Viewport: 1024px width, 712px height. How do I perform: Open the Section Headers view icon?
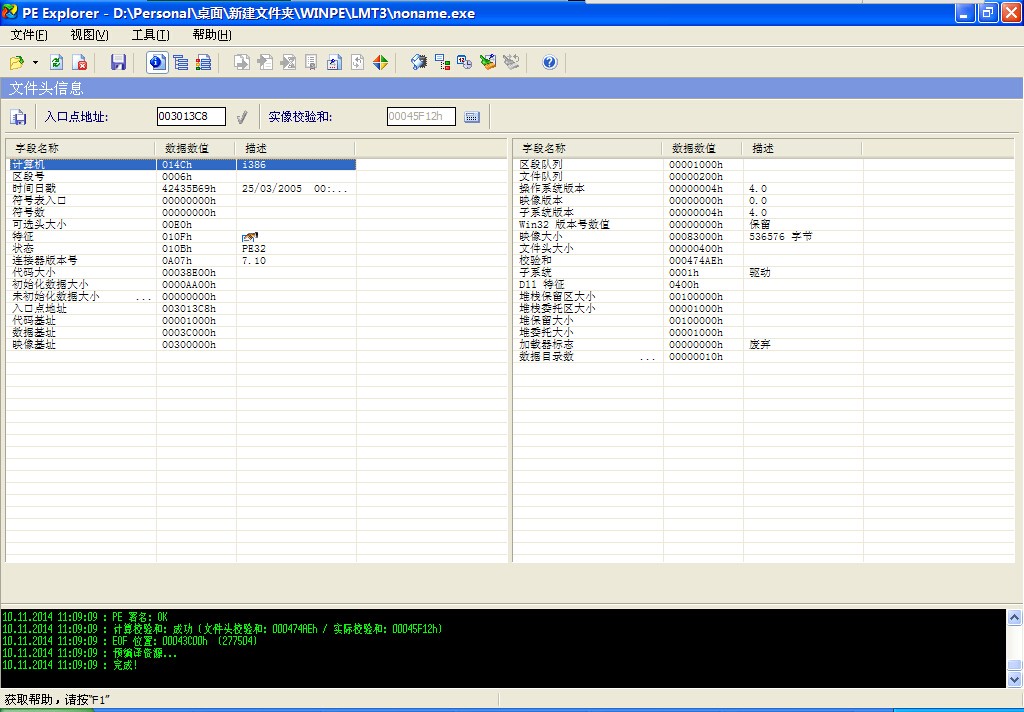203,63
